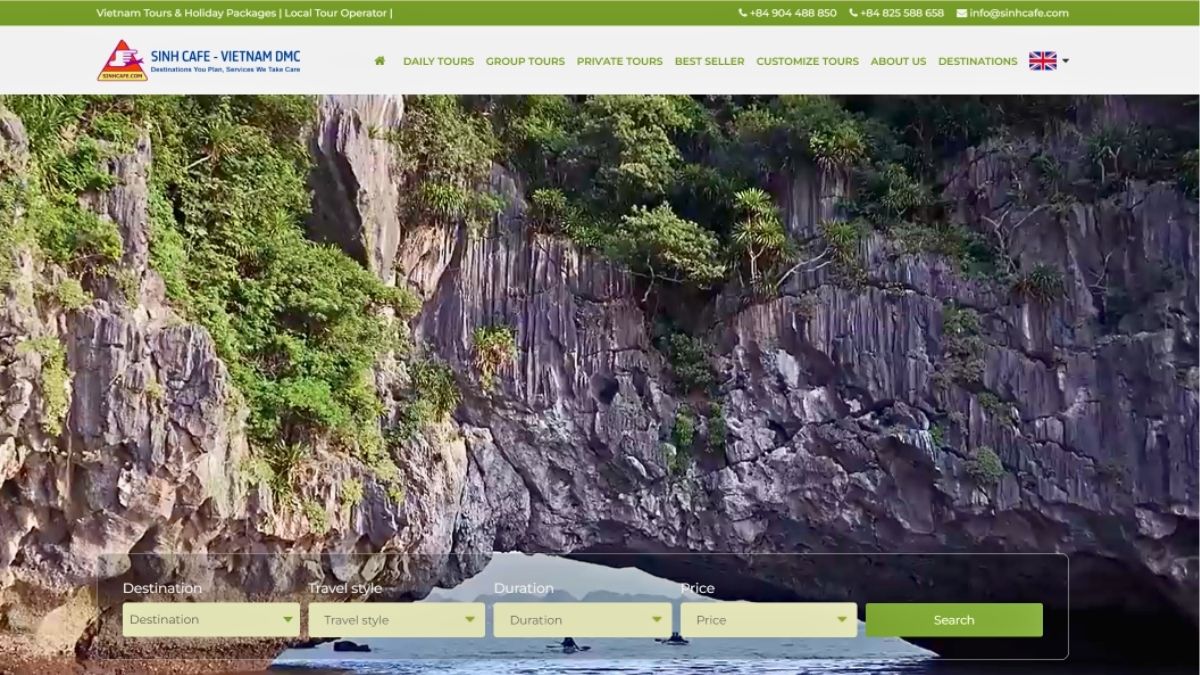
Task: Click the green Search button
Action: 954,620
